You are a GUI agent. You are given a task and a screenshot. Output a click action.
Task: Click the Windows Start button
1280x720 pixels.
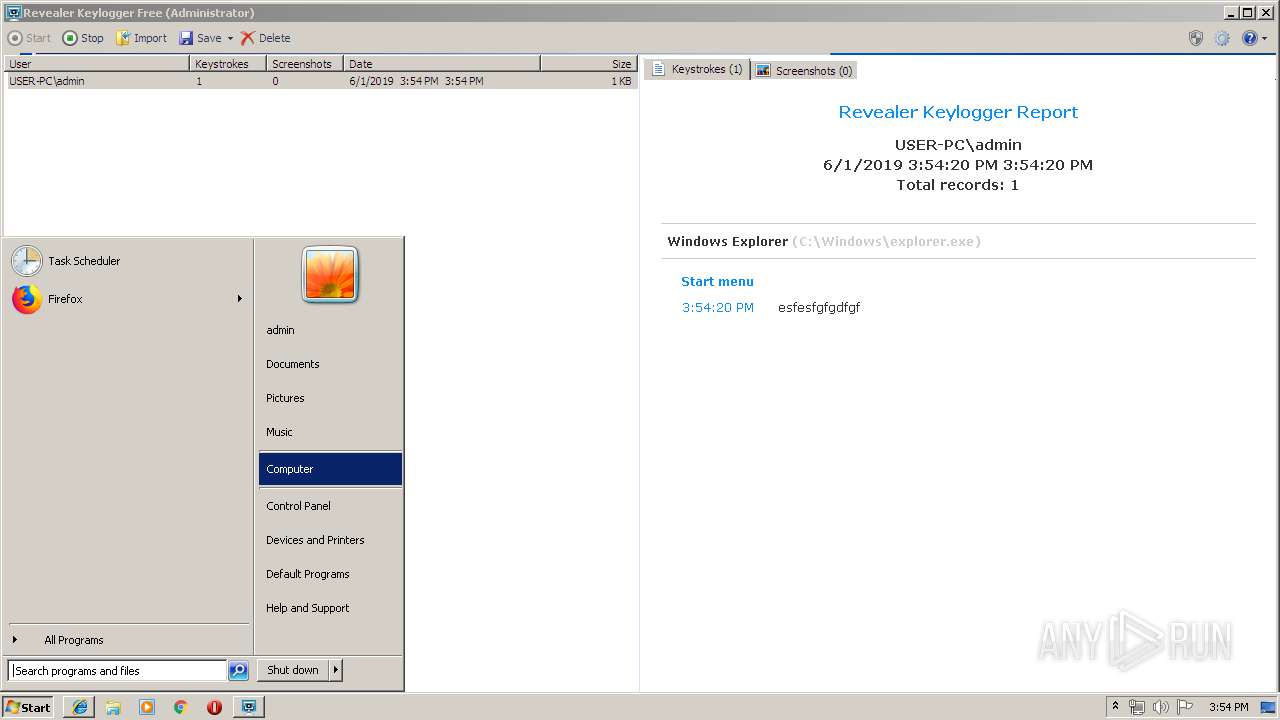28,707
